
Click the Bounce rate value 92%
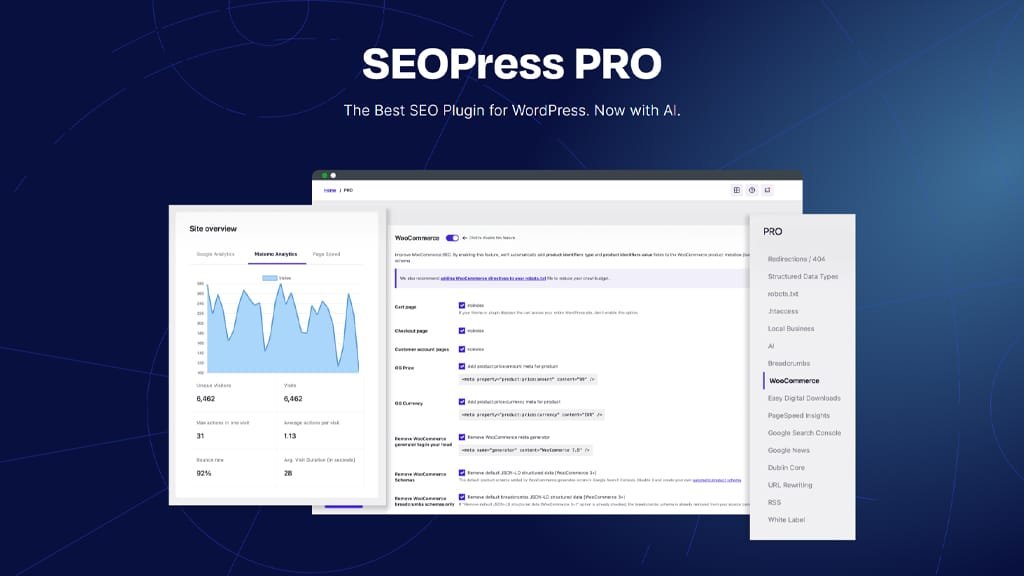[204, 473]
